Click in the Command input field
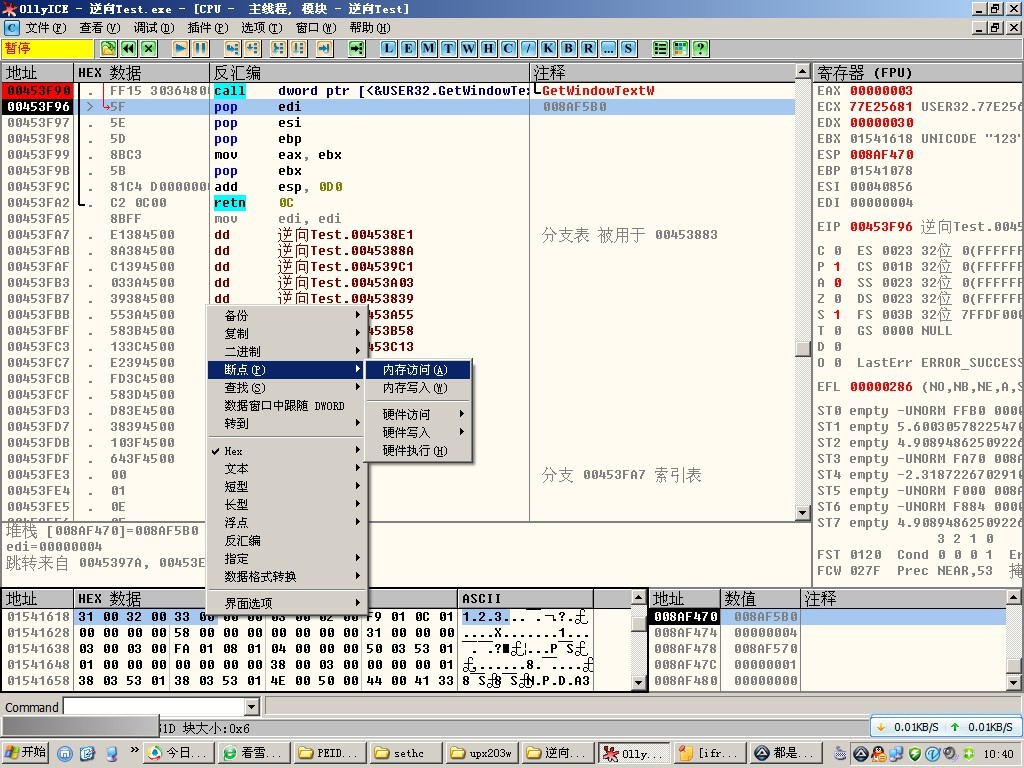The width and height of the screenshot is (1024, 768). [x=154, y=707]
